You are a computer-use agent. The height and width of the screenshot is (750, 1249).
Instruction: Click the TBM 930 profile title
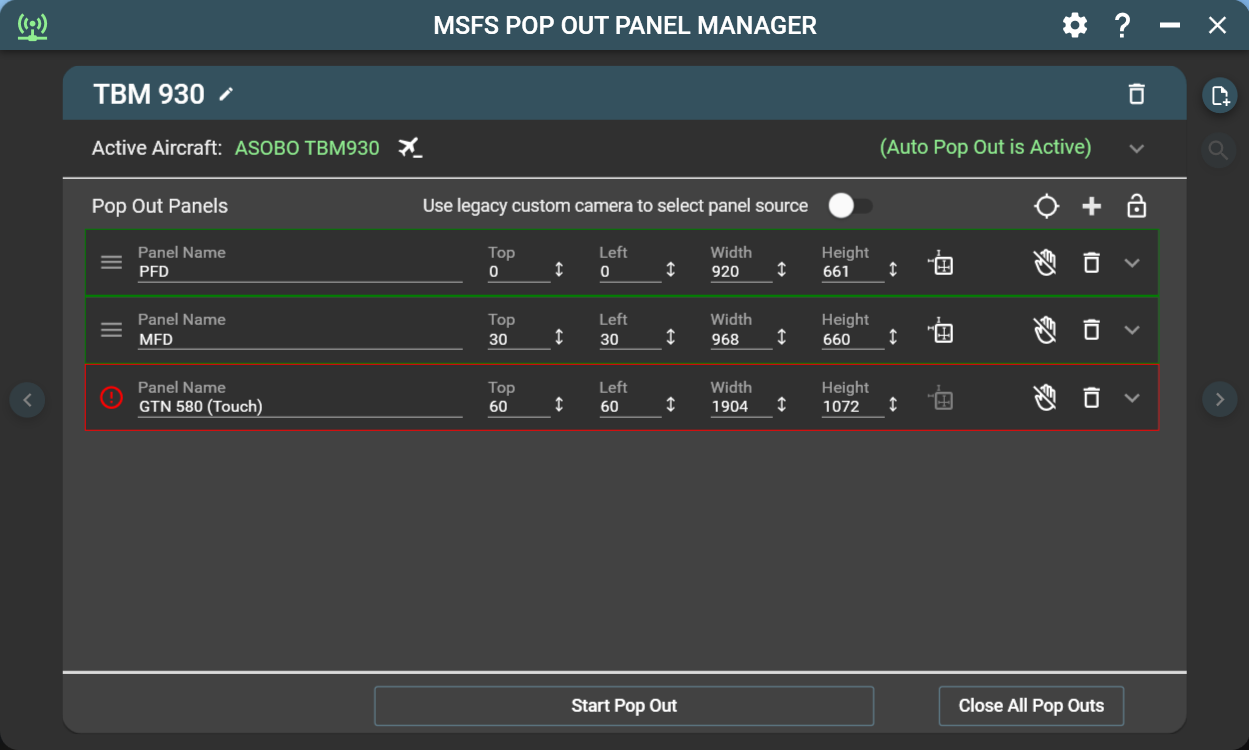pos(149,94)
